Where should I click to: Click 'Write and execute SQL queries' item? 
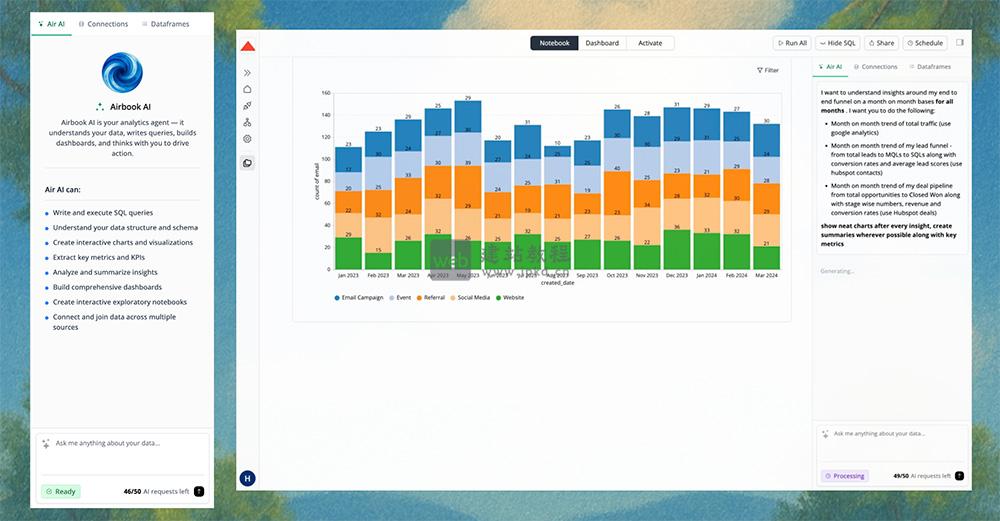coord(103,213)
